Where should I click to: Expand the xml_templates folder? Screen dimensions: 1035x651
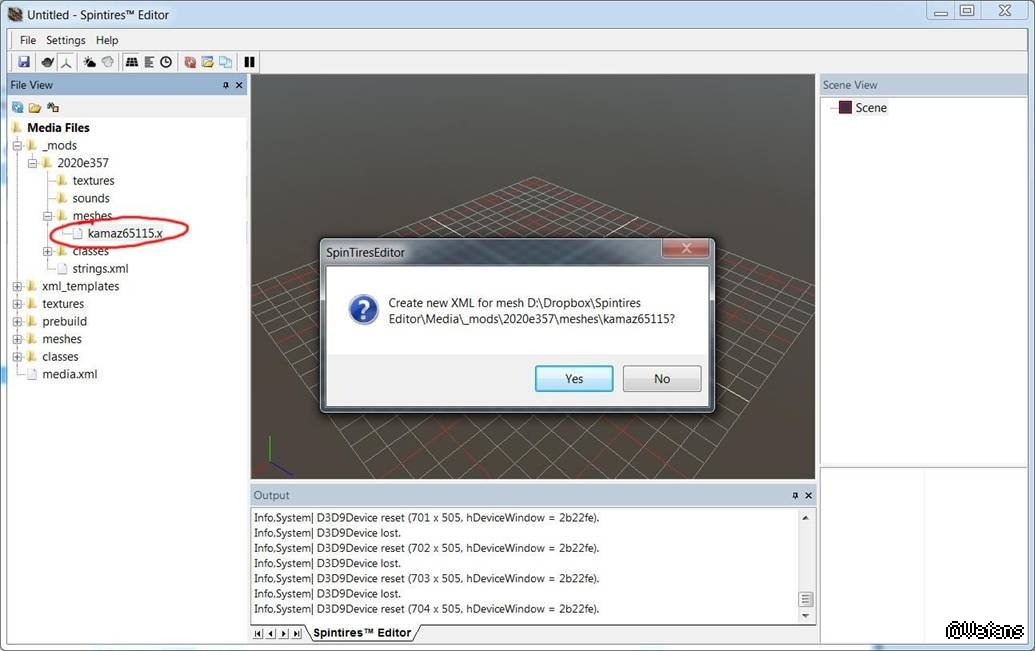point(18,287)
